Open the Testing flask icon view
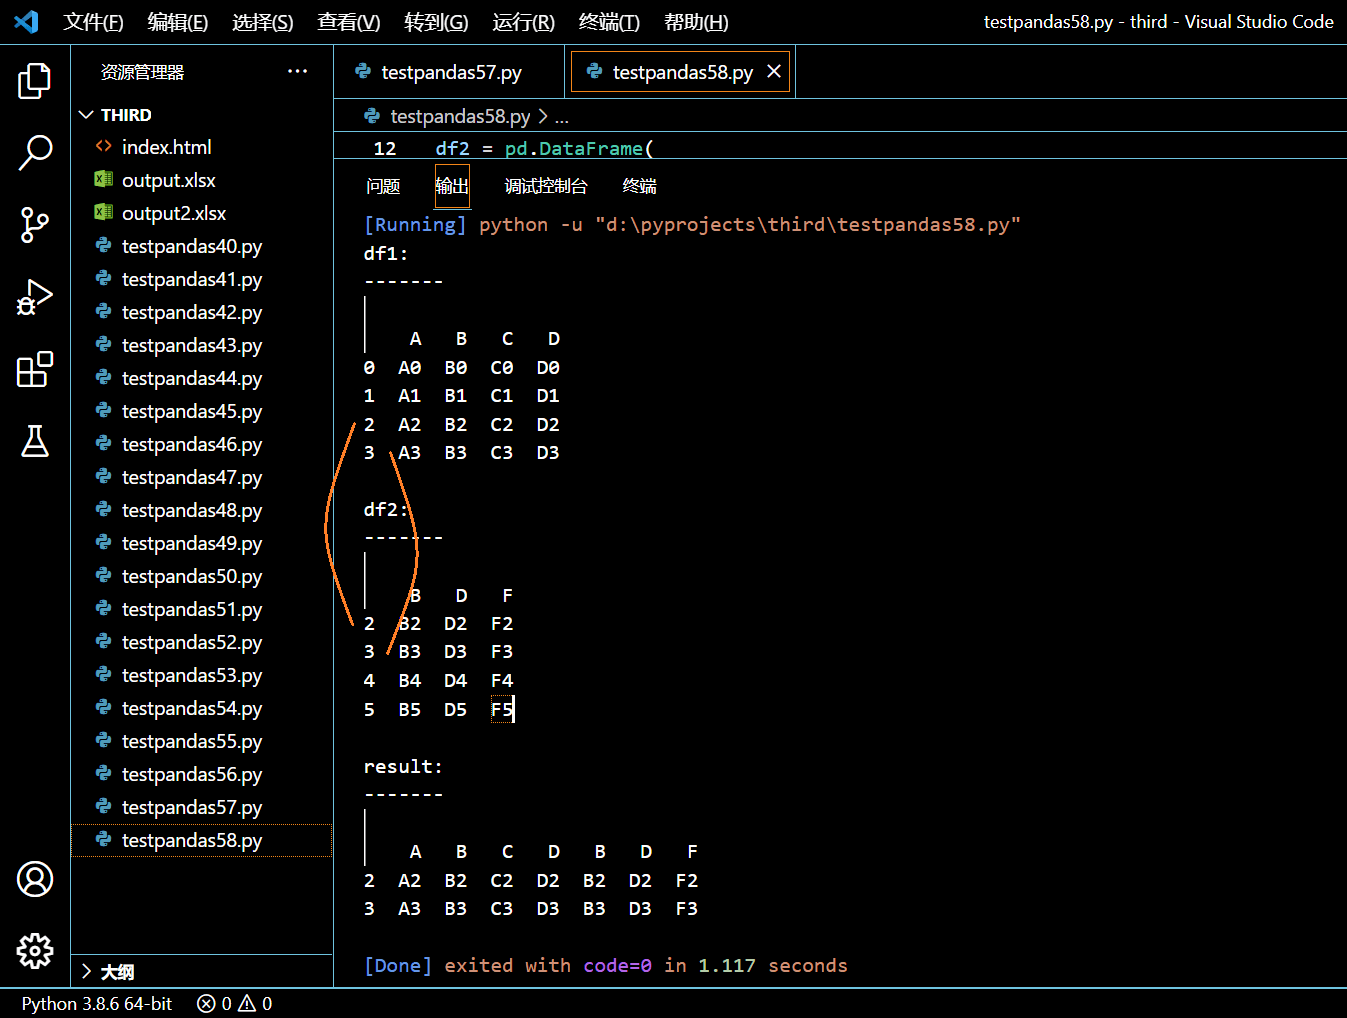The width and height of the screenshot is (1347, 1018). [35, 441]
